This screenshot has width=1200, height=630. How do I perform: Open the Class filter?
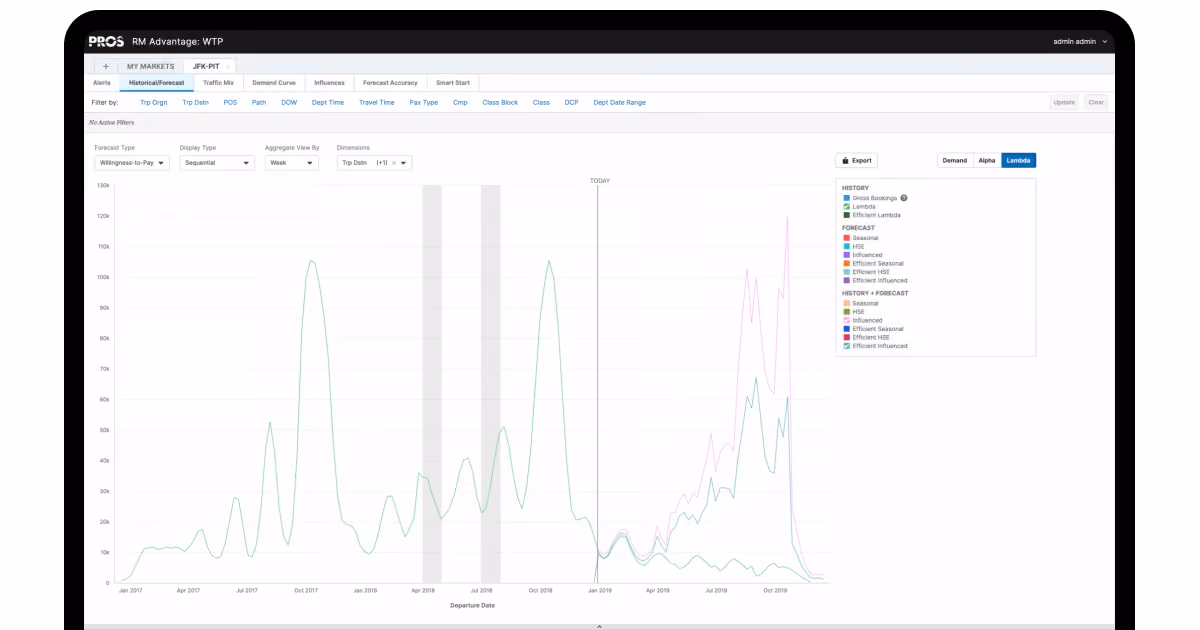point(541,102)
